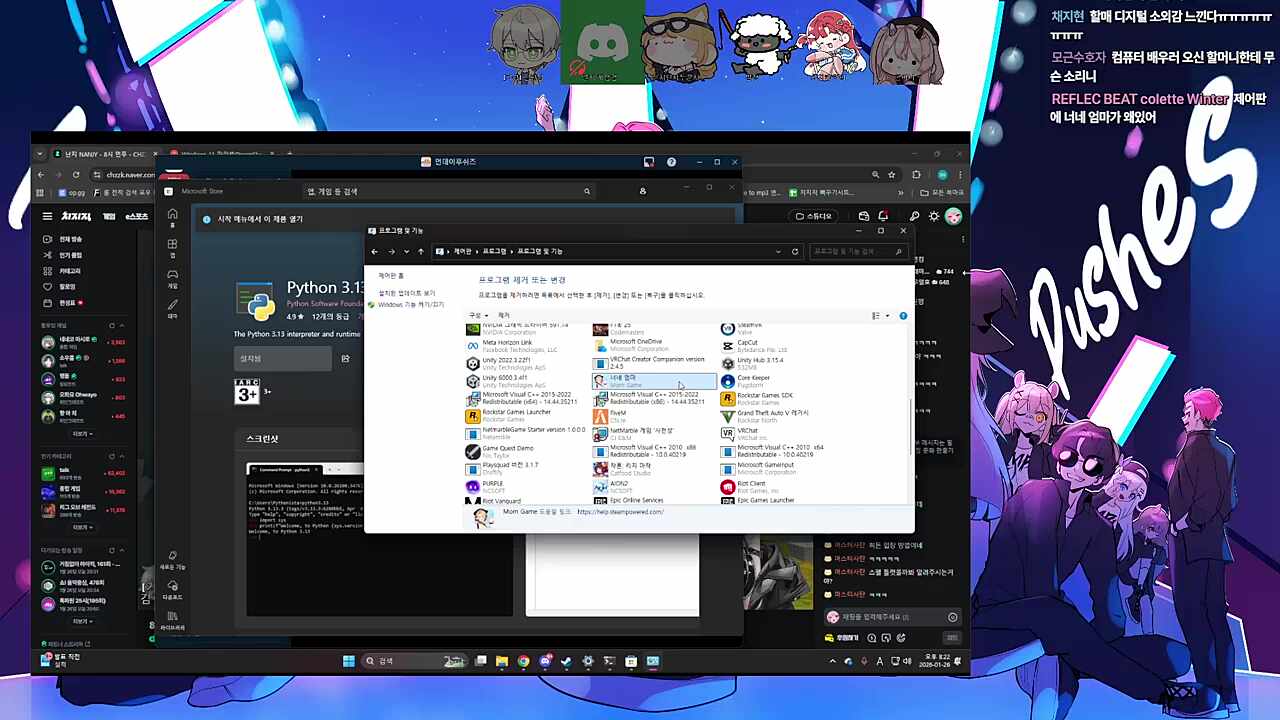This screenshot has width=1280, height=720.
Task: Open Windows 기능 켜기/끄기 link
Action: tap(410, 305)
